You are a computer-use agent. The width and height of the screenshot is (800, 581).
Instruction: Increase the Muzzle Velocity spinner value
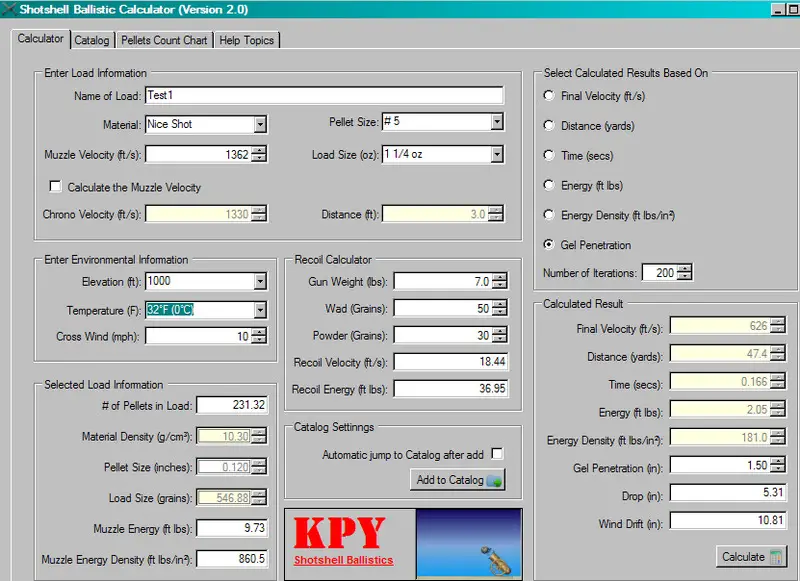(x=260, y=151)
